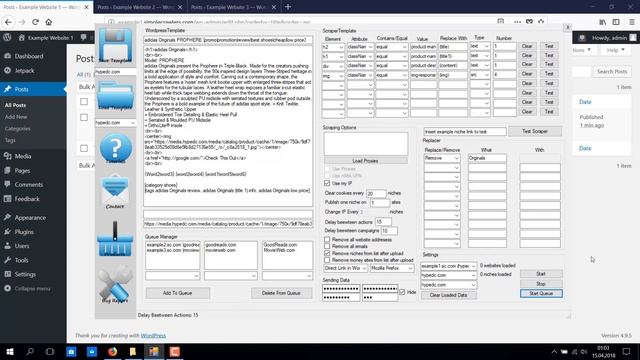Click the Load Proxies button
The height and width of the screenshot is (360, 640).
(365, 161)
